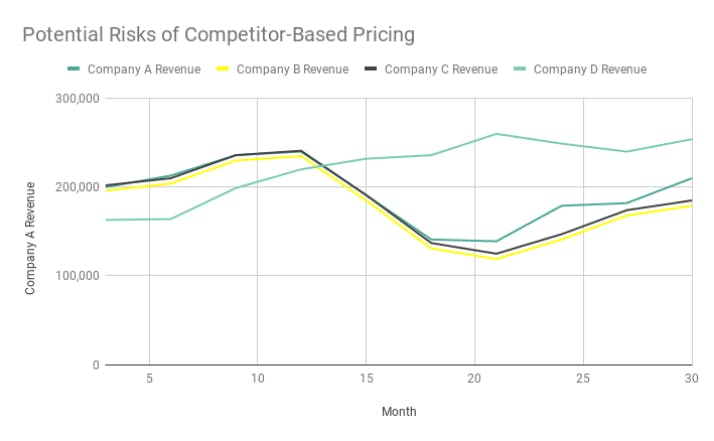Click the 30 x-axis tick label
This screenshot has width=714, height=441.
point(691,380)
